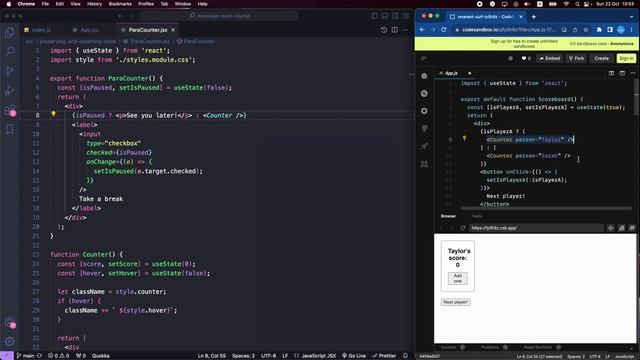Click errors and warnings count in status bar
The image size is (640, 360).
pos(58,356)
